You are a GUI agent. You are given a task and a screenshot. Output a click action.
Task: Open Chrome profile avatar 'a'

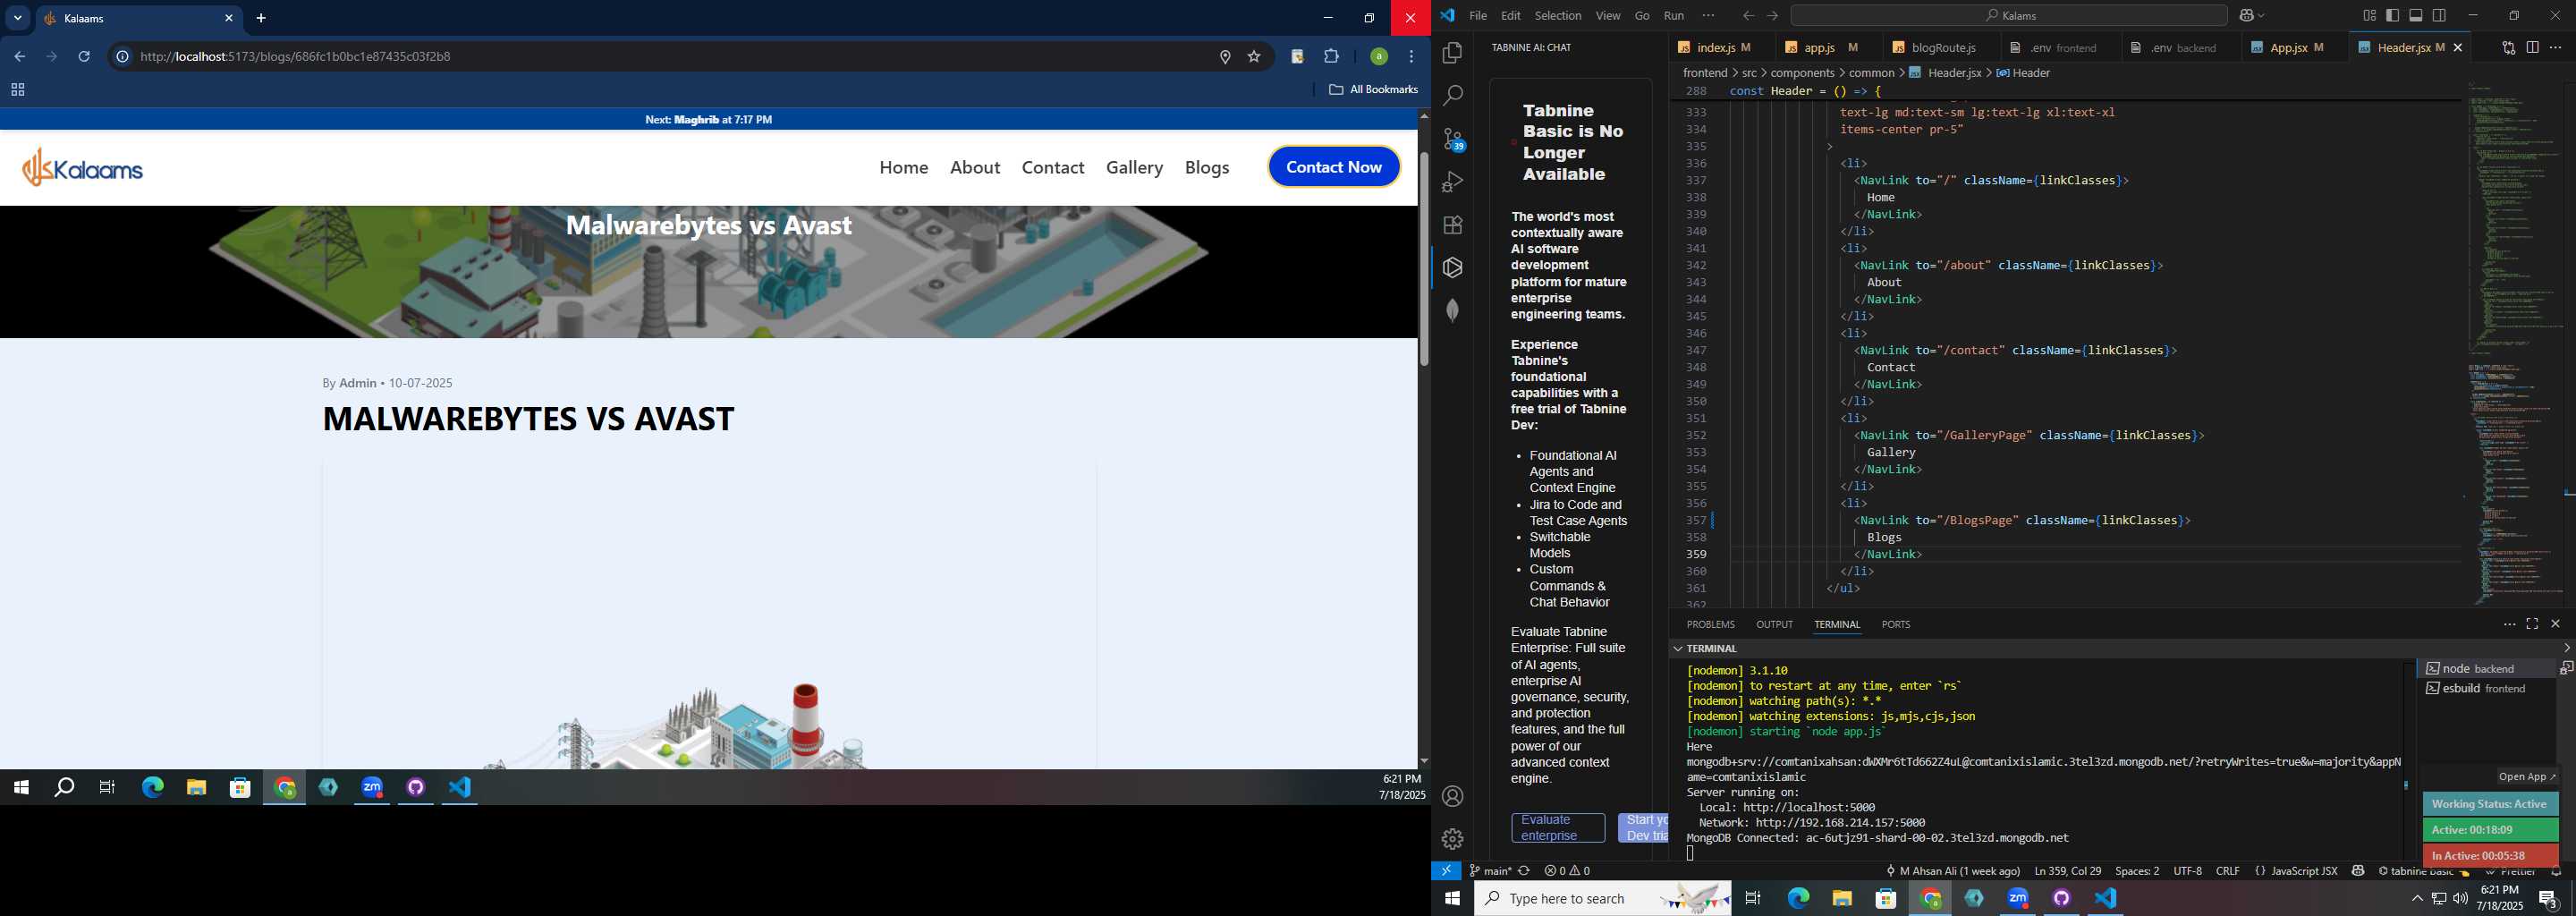(x=1379, y=57)
